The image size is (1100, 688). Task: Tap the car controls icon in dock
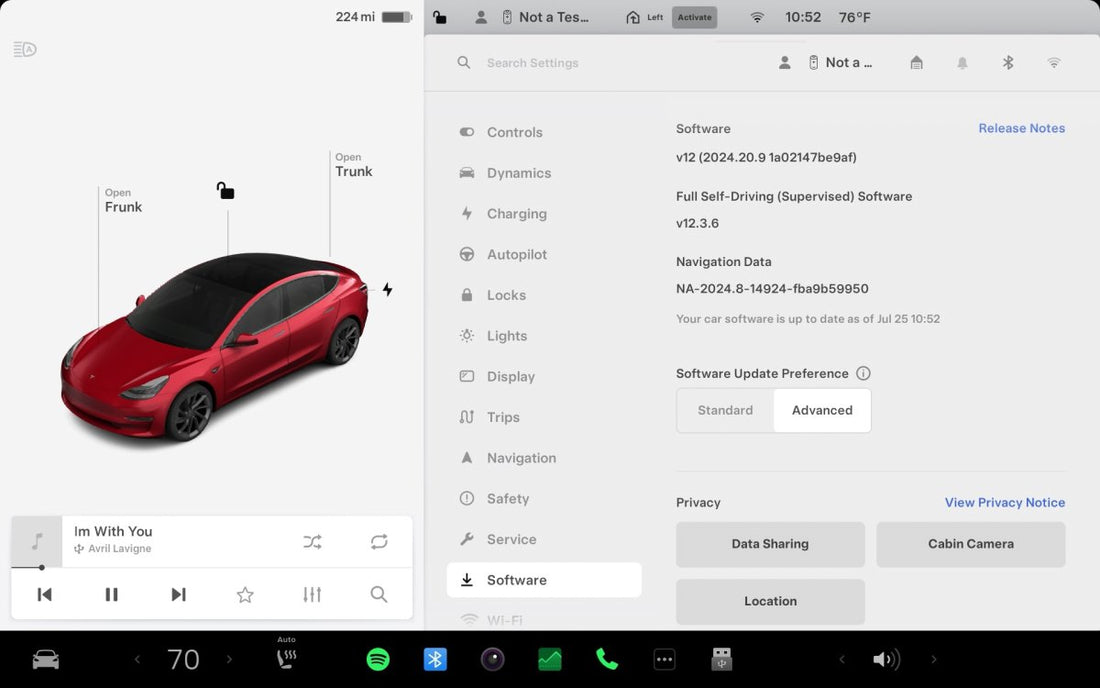[x=46, y=659]
